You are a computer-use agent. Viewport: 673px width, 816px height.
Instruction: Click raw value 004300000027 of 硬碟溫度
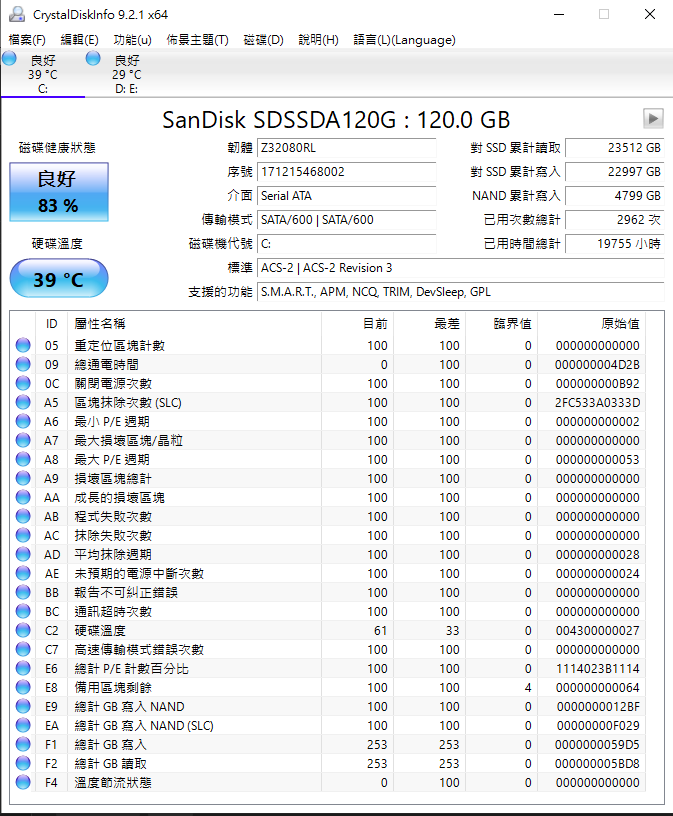tap(598, 631)
